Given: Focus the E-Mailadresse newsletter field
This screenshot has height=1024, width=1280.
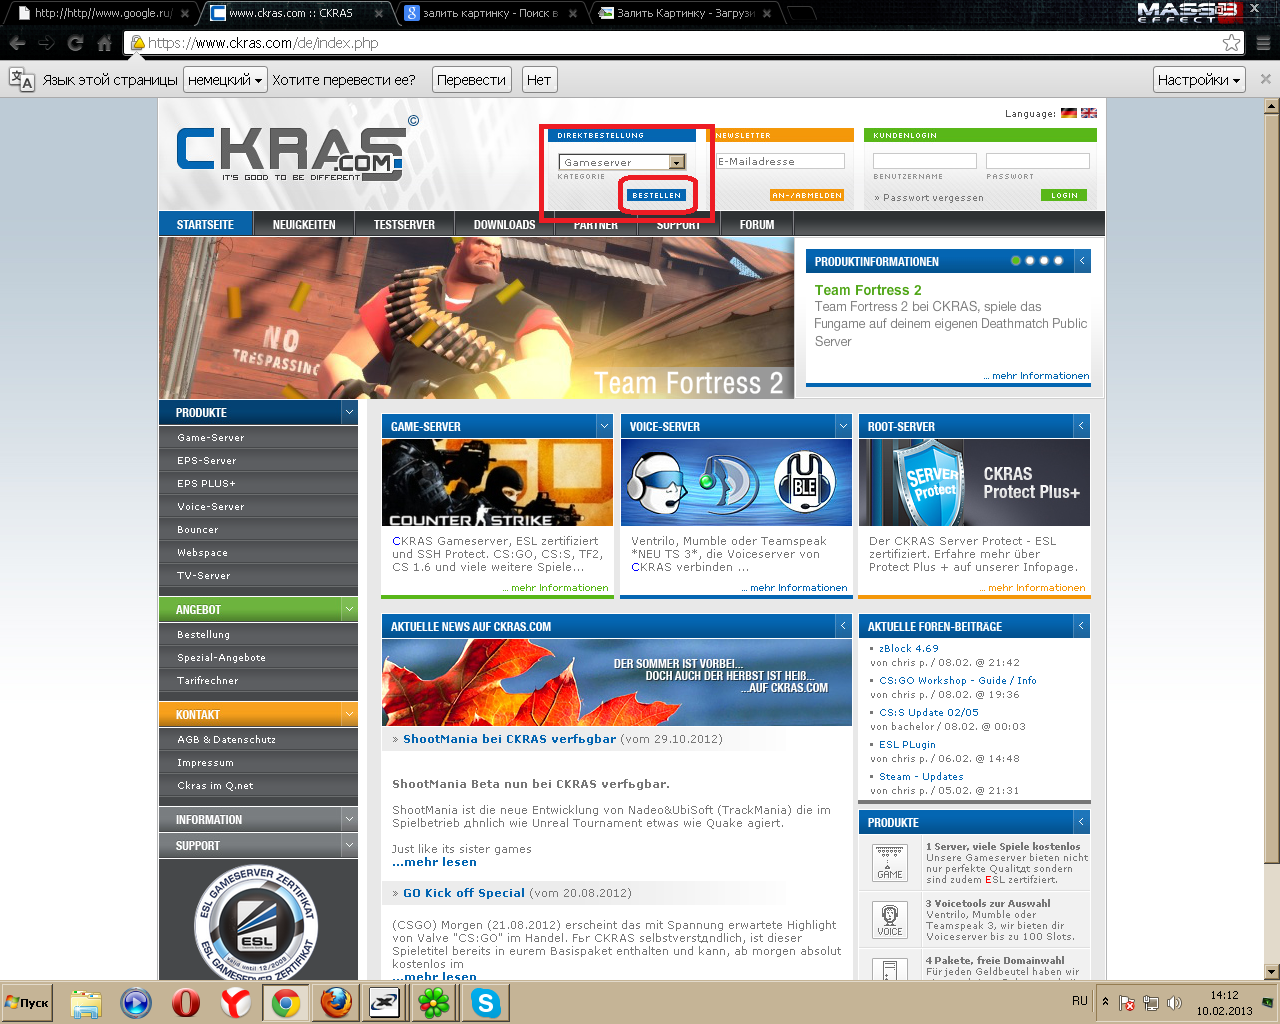Looking at the screenshot, I should (780, 161).
